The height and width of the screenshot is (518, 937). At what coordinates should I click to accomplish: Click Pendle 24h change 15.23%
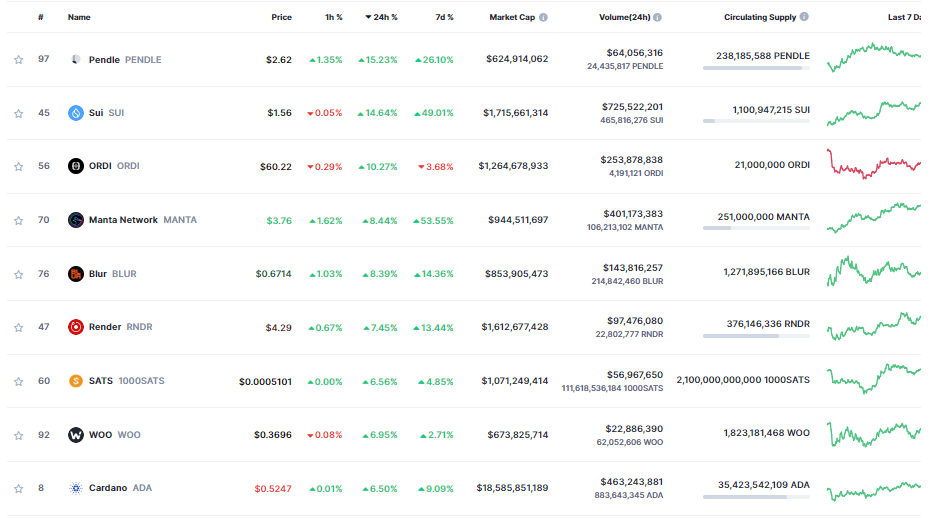click(x=378, y=60)
